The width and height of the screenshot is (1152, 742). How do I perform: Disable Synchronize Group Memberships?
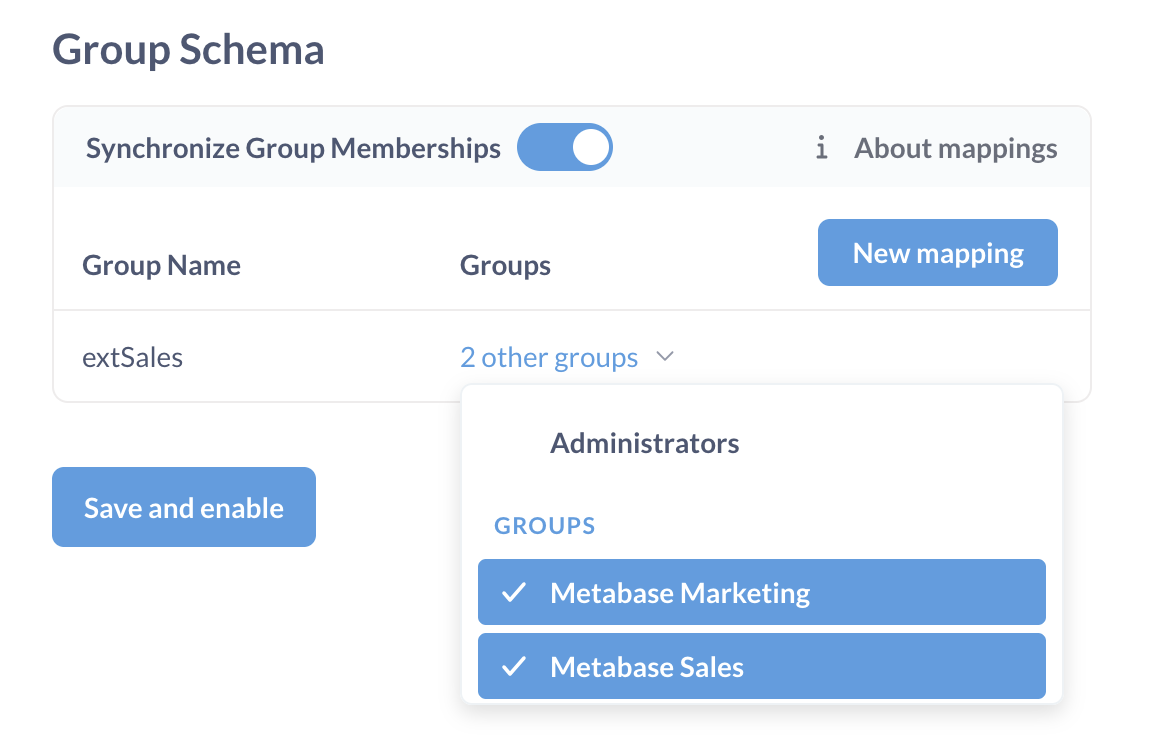point(565,146)
